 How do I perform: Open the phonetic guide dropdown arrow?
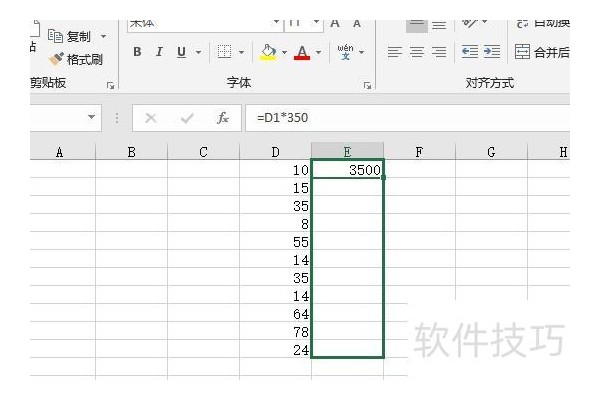pyautogui.click(x=361, y=52)
